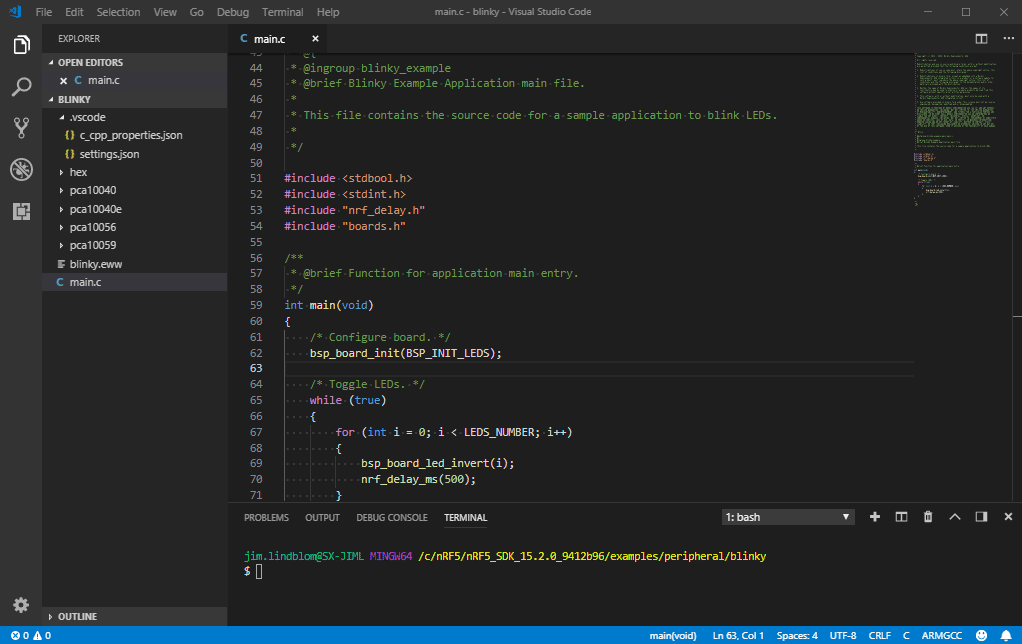Click ARMGCC configuration in status bar
This screenshot has height=644, width=1022.
[x=941, y=636]
